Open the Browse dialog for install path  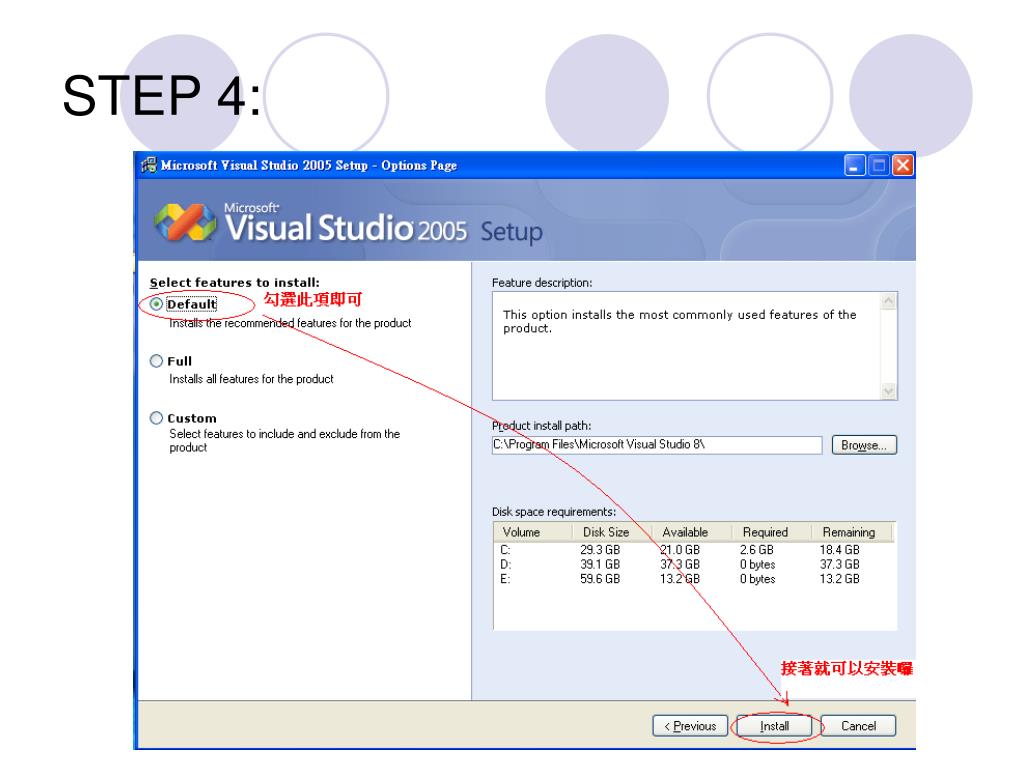click(864, 445)
